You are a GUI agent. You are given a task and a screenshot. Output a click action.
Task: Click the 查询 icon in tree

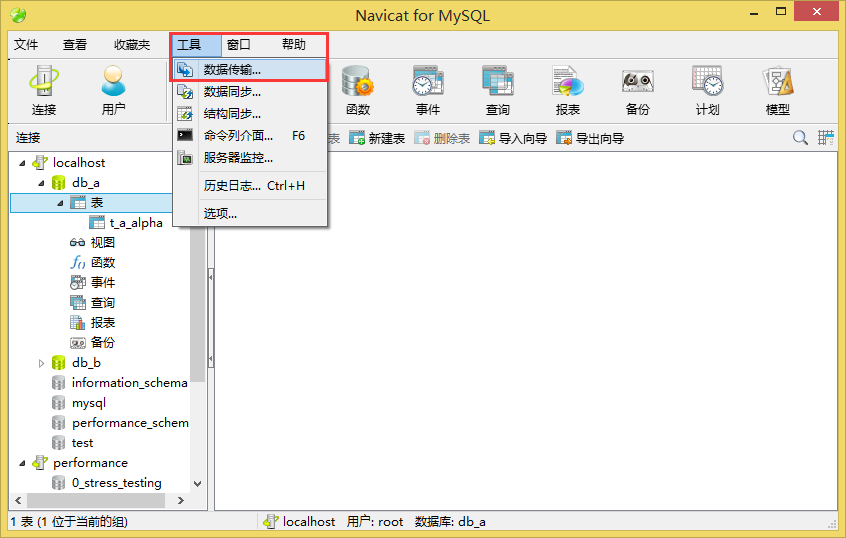coord(77,302)
